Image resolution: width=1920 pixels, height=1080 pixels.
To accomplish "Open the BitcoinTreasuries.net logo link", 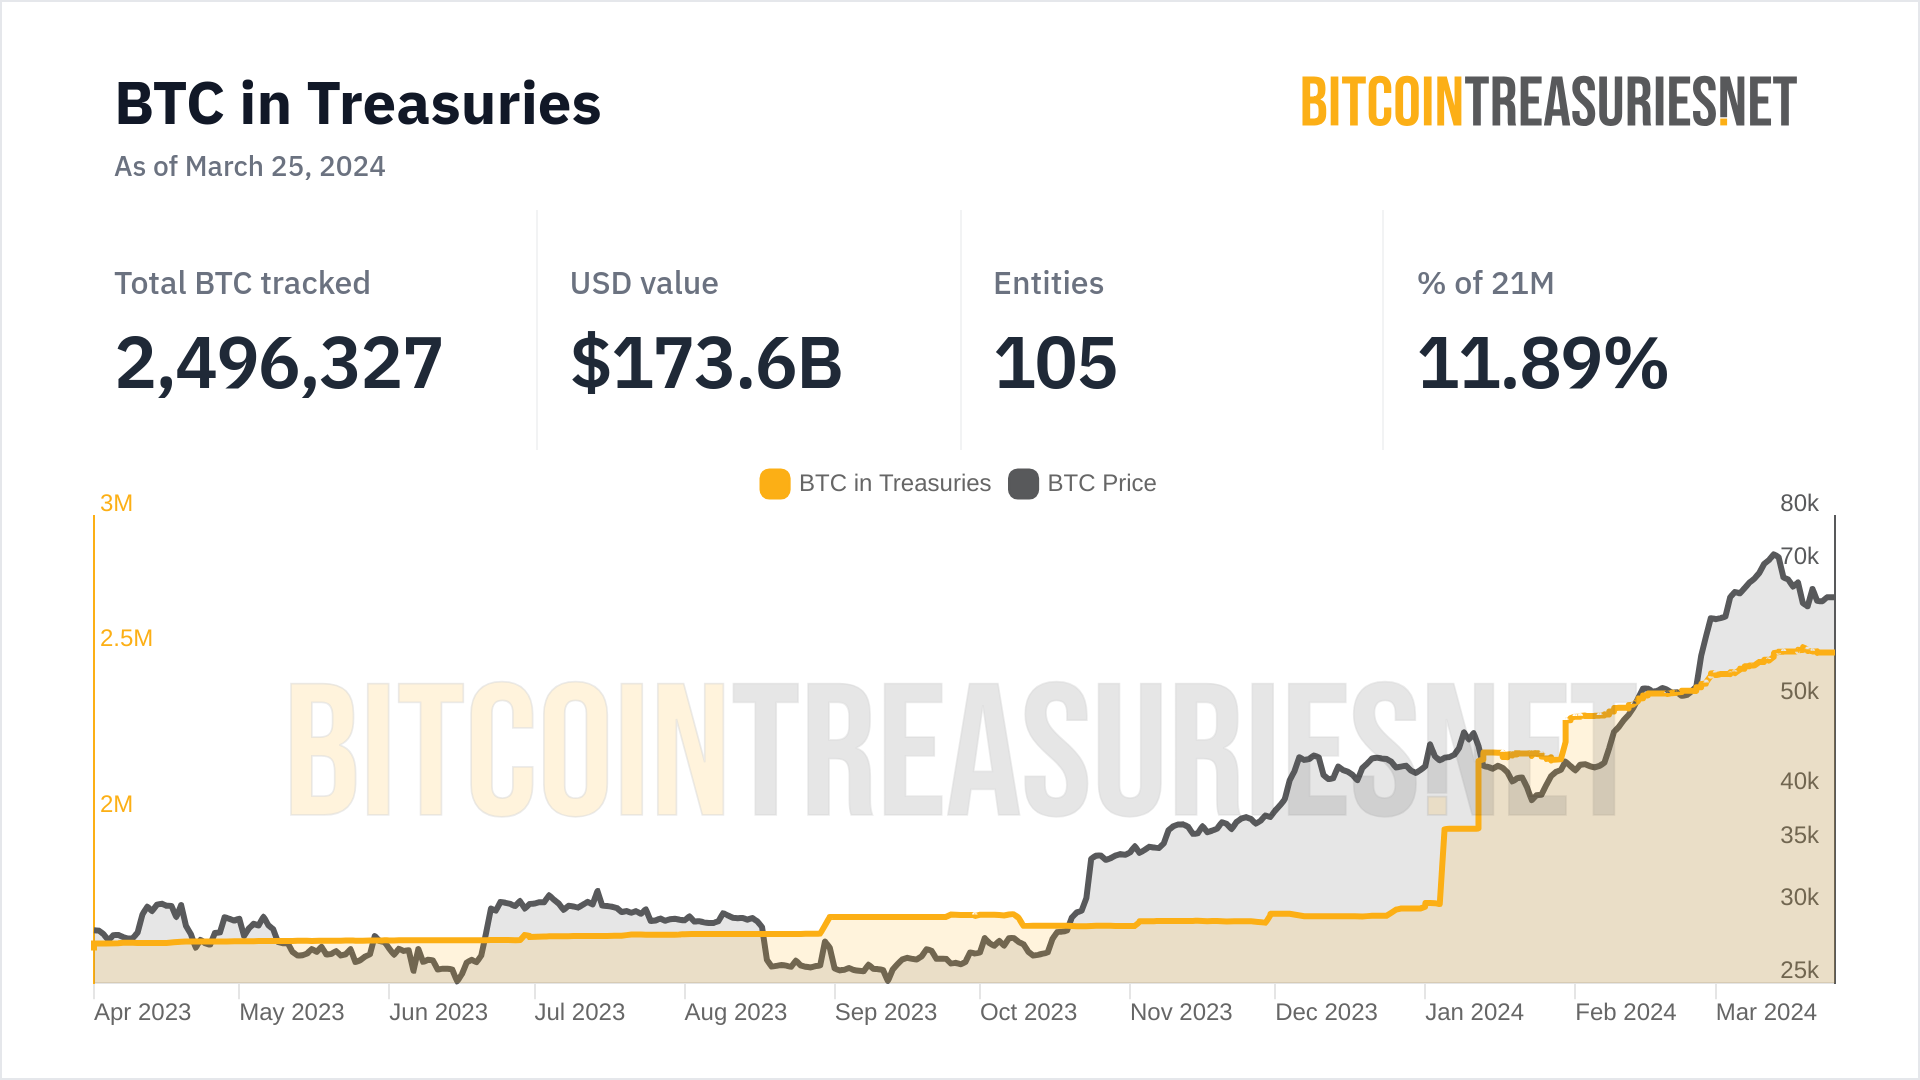I will pos(1548,102).
